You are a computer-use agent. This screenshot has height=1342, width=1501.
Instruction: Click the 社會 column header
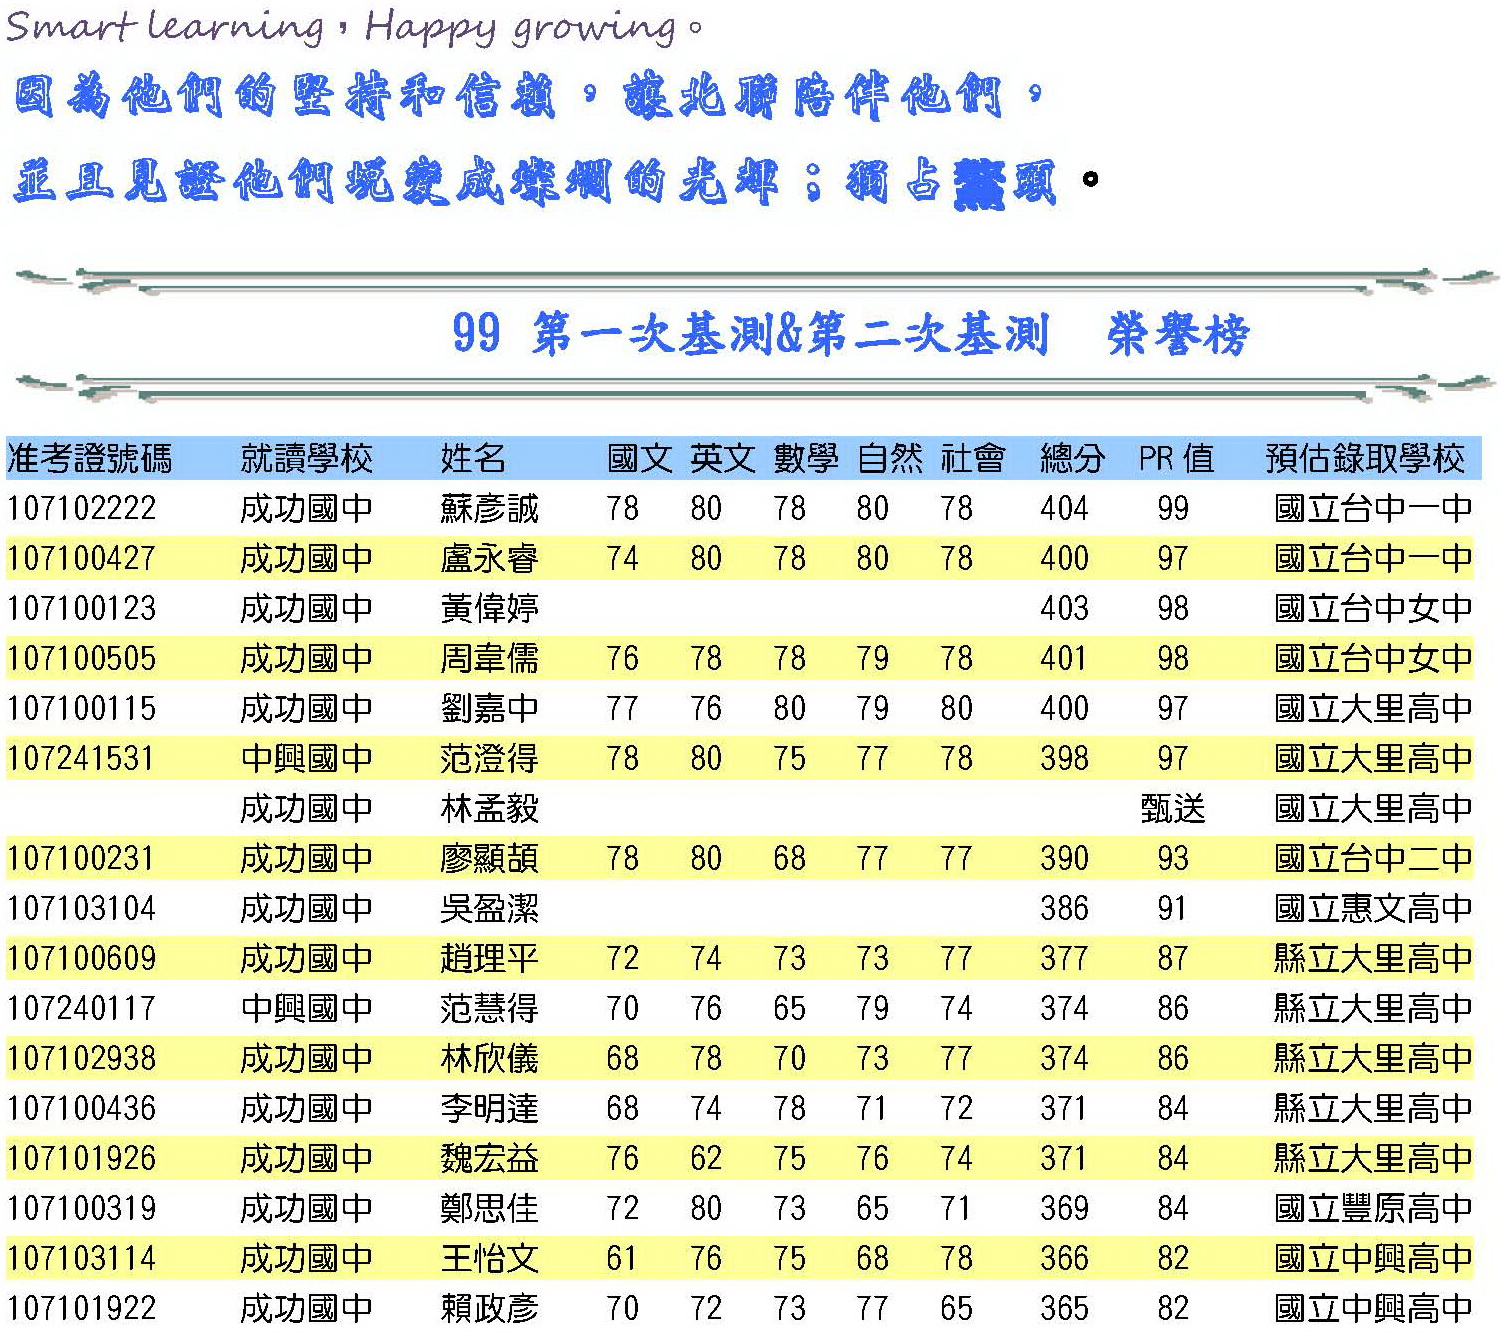(x=973, y=459)
